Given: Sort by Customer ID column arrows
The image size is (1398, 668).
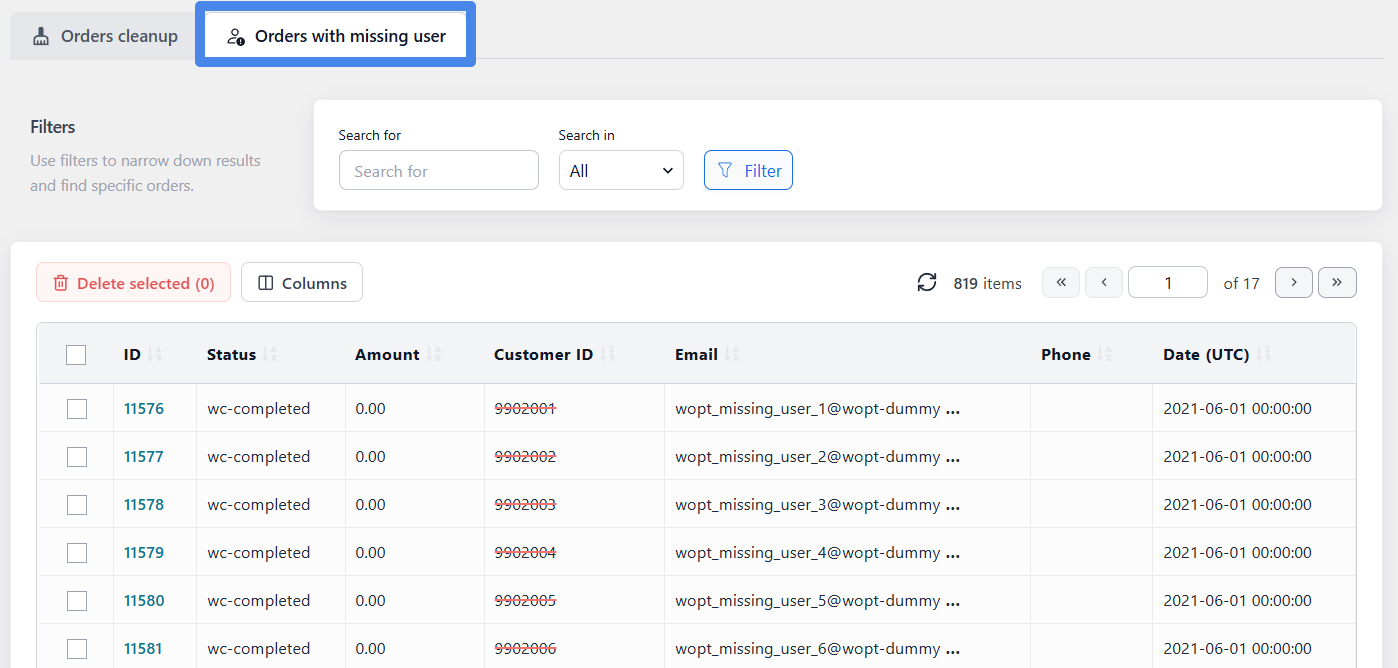Looking at the screenshot, I should pyautogui.click(x=607, y=354).
